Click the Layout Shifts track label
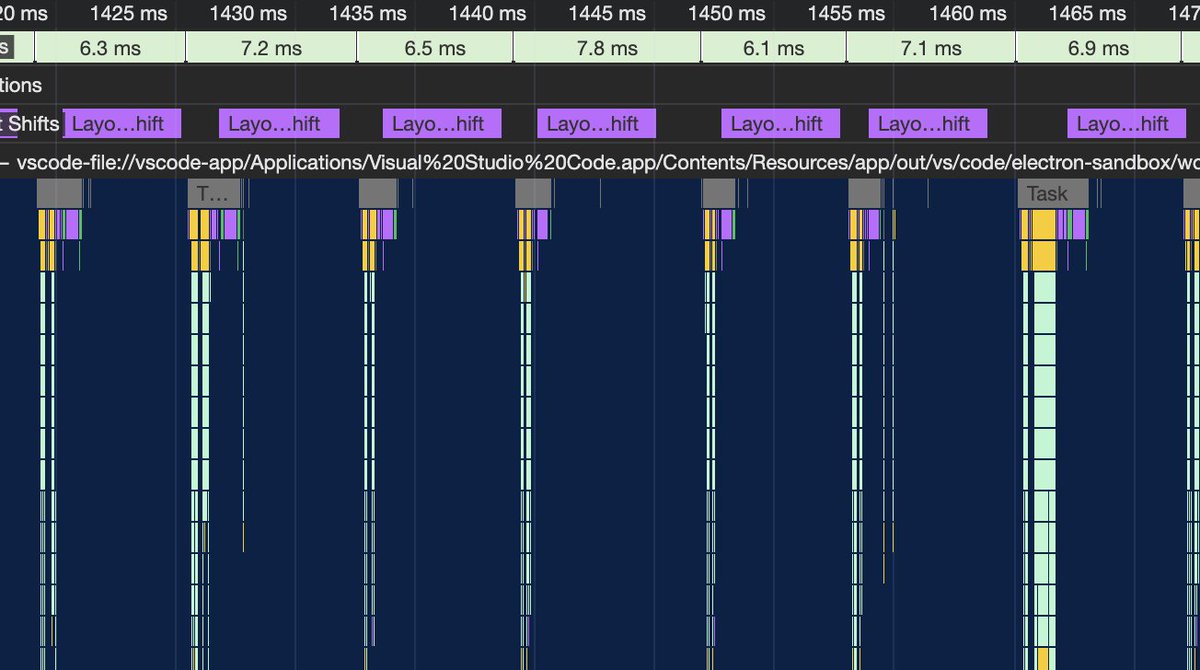The width and height of the screenshot is (1200, 670). coord(30,124)
